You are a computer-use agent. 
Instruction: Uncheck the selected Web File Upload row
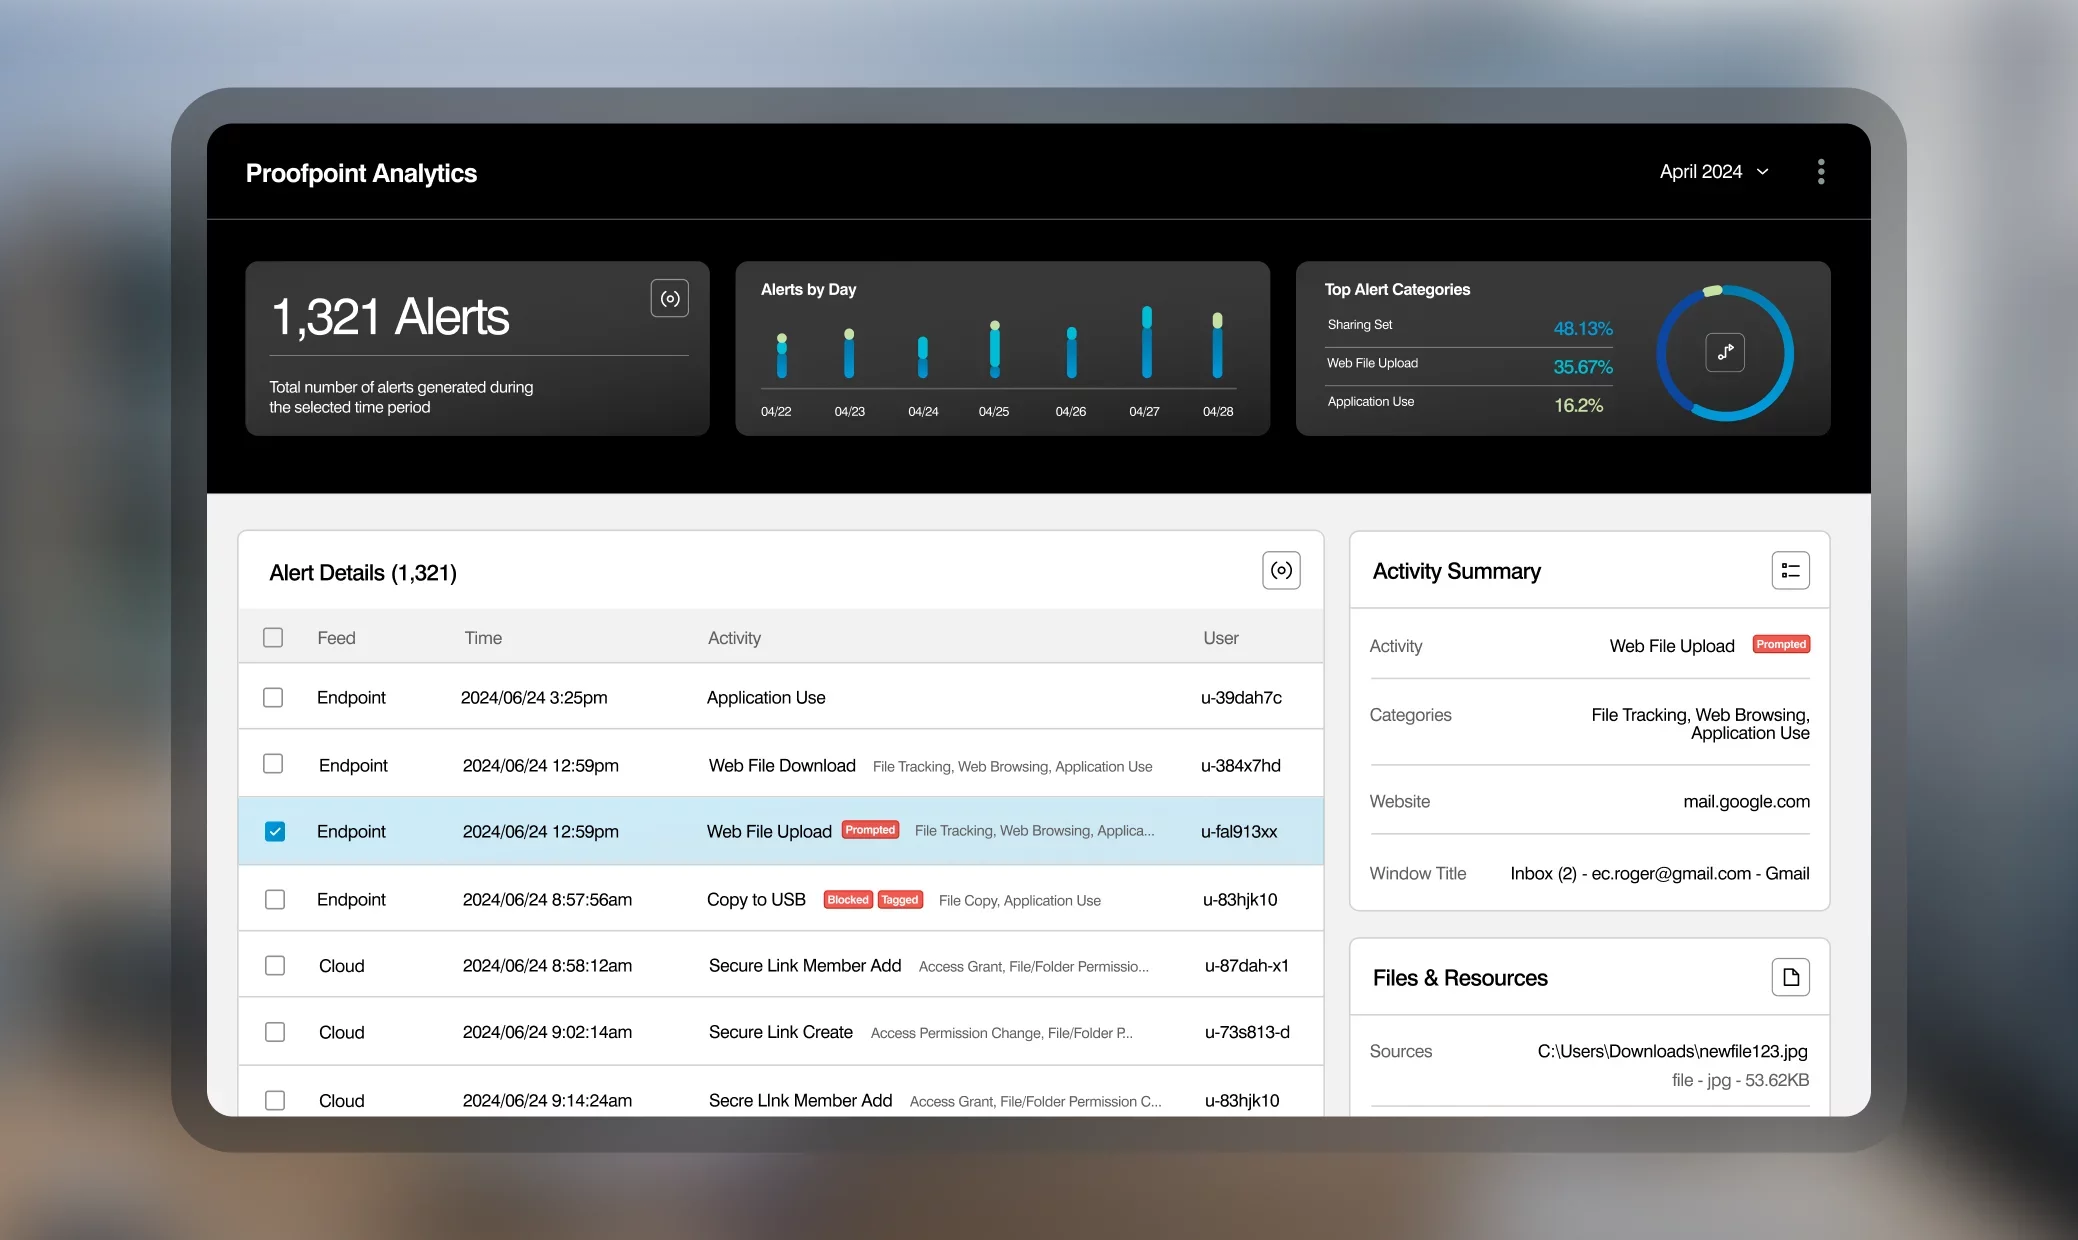coord(273,831)
